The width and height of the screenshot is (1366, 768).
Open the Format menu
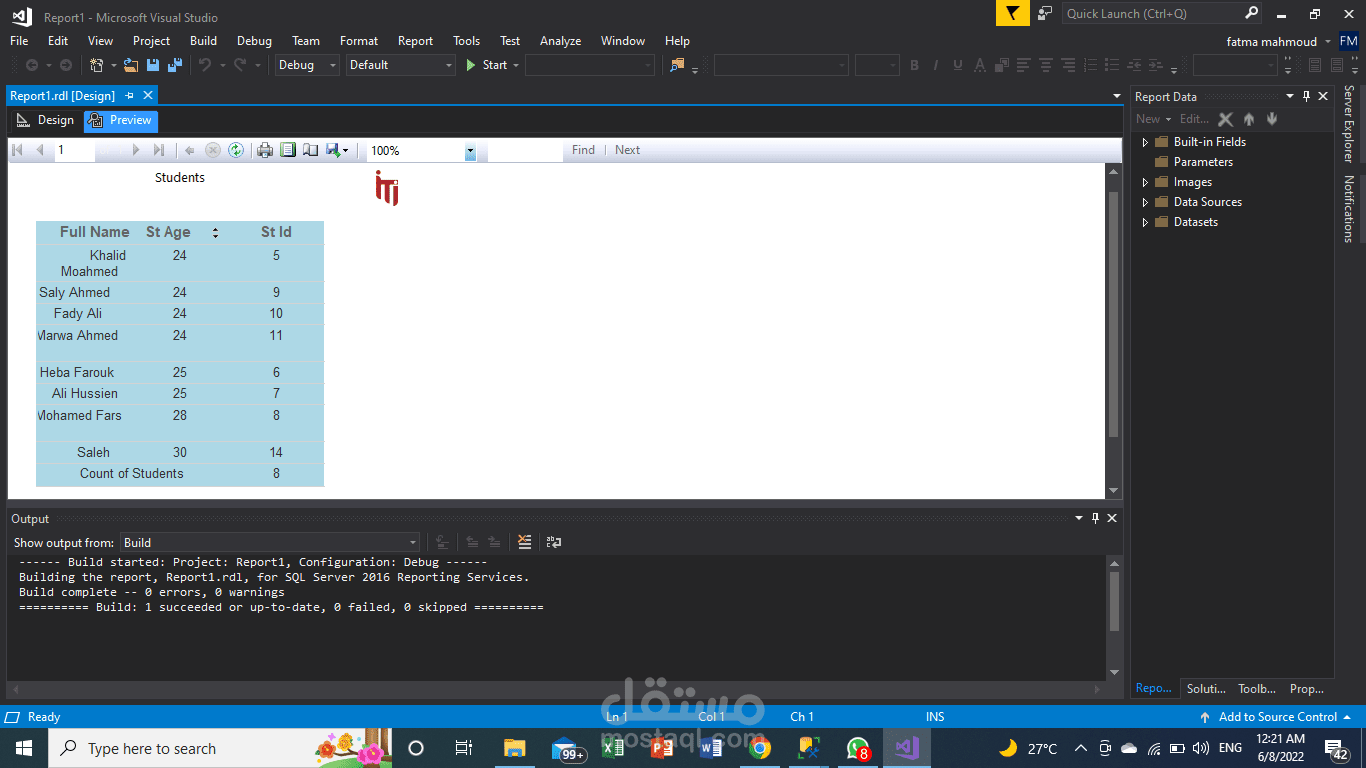click(x=359, y=41)
